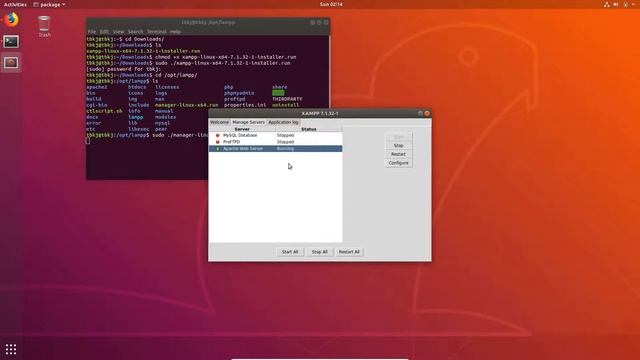Image resolution: width=640 pixels, height=360 pixels.
Task: Open the Terminal menu in terminal window
Action: point(157,31)
